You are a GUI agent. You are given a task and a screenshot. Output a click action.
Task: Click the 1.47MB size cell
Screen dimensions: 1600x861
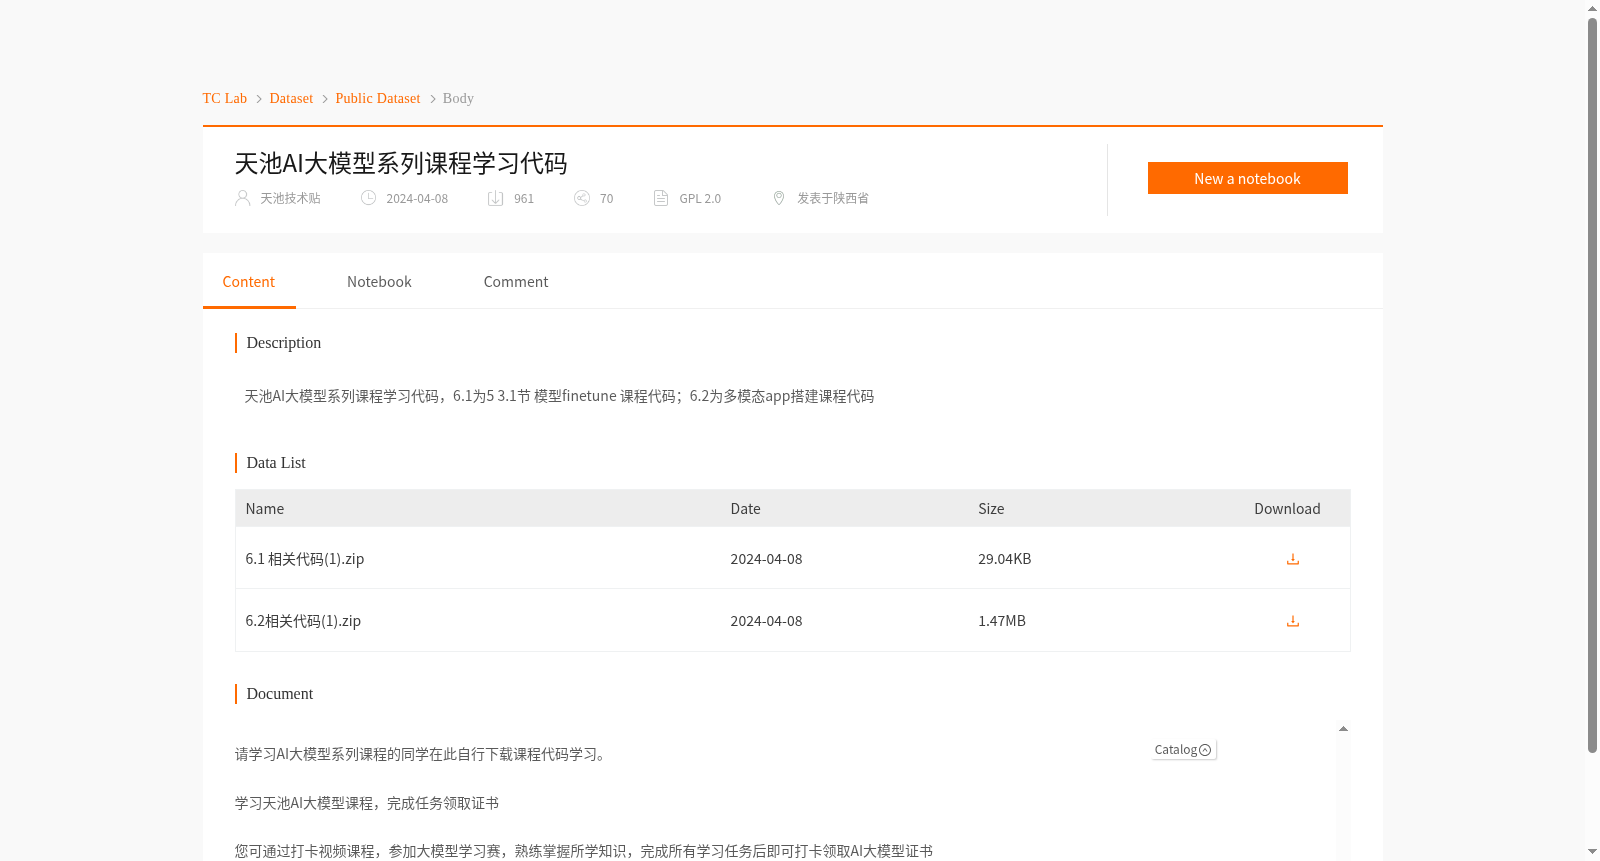(x=1002, y=621)
